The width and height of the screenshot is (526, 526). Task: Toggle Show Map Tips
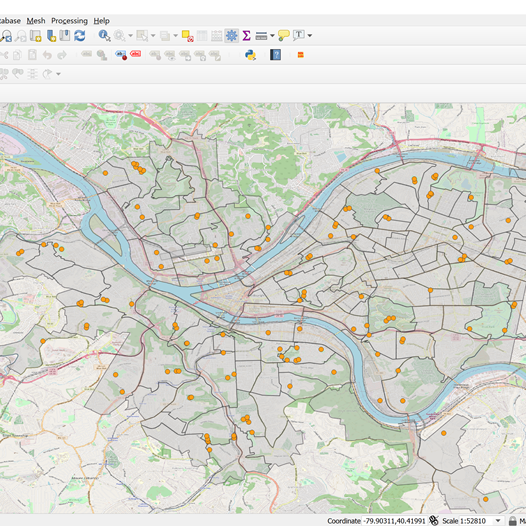click(x=284, y=36)
